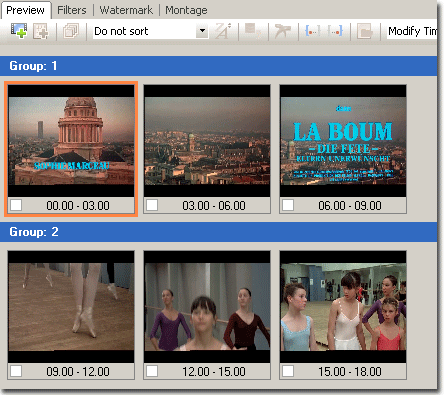This screenshot has width=444, height=395.
Task: Switch to the Preview tab
Action: [x=25, y=10]
